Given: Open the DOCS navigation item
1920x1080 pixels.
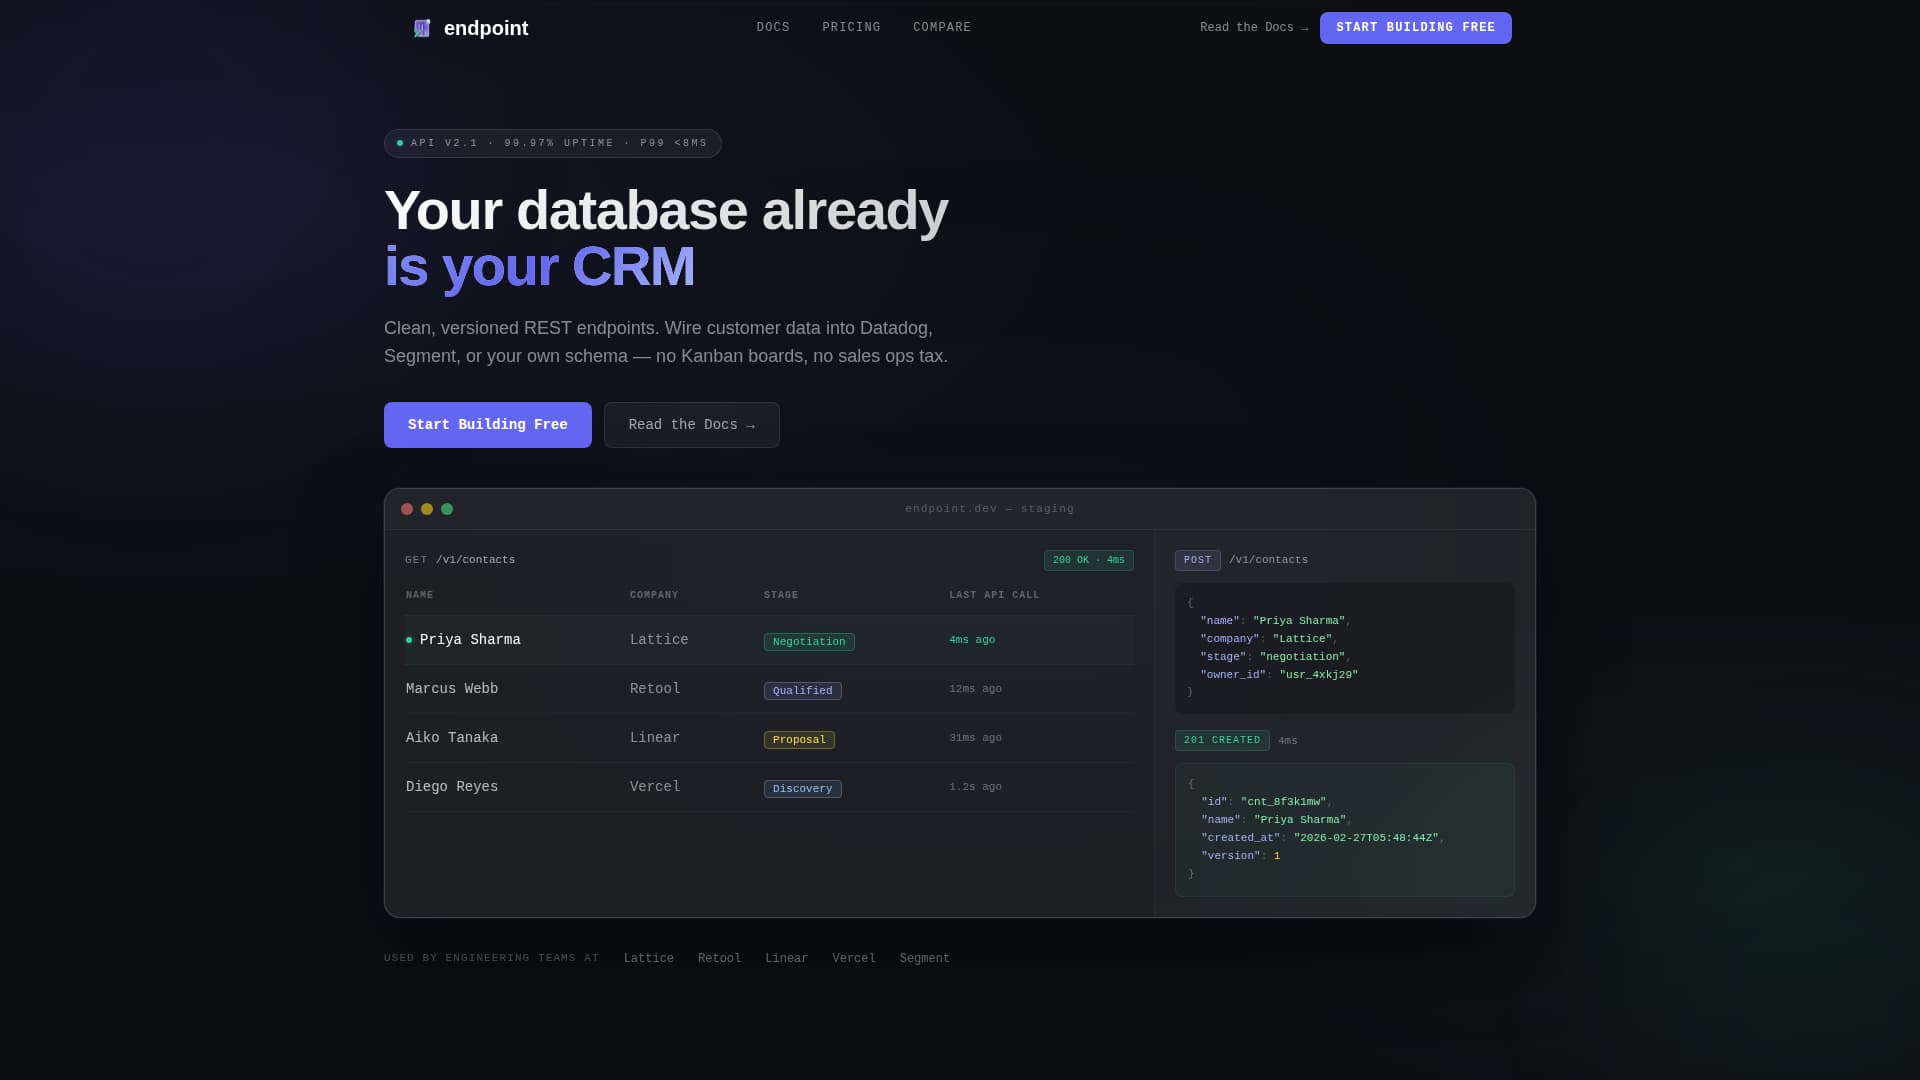Looking at the screenshot, I should coord(773,27).
